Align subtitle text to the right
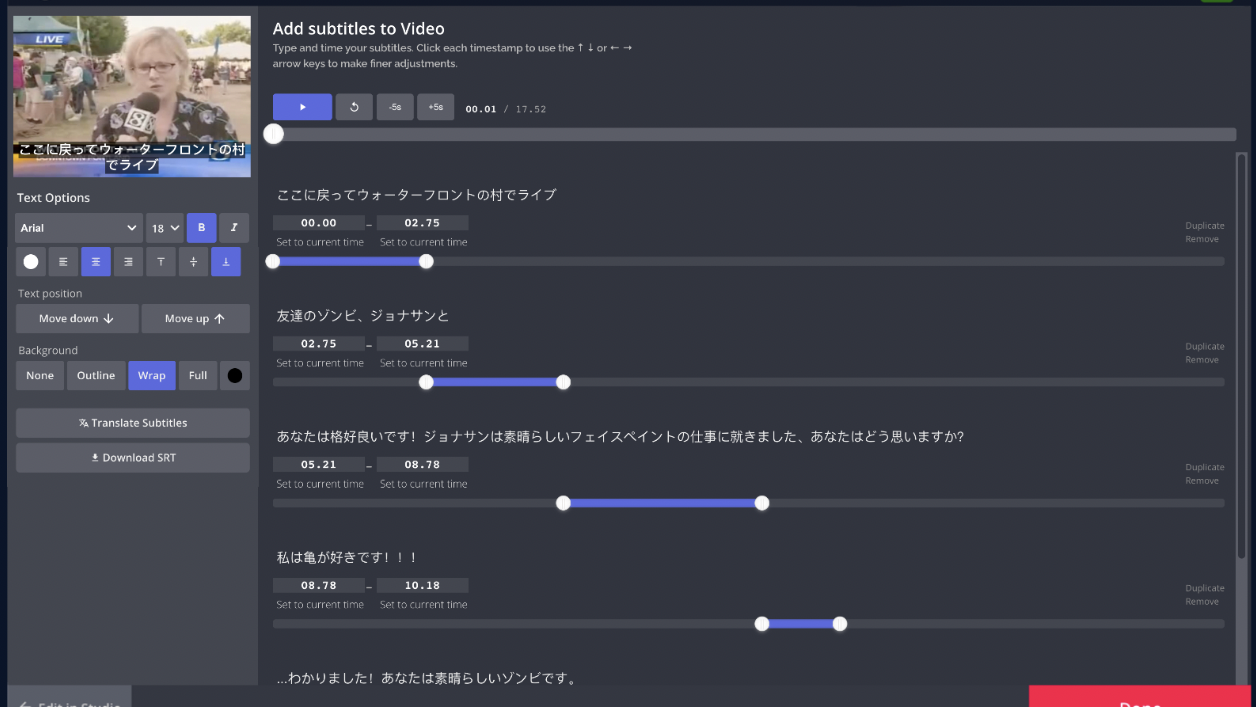 point(128,261)
